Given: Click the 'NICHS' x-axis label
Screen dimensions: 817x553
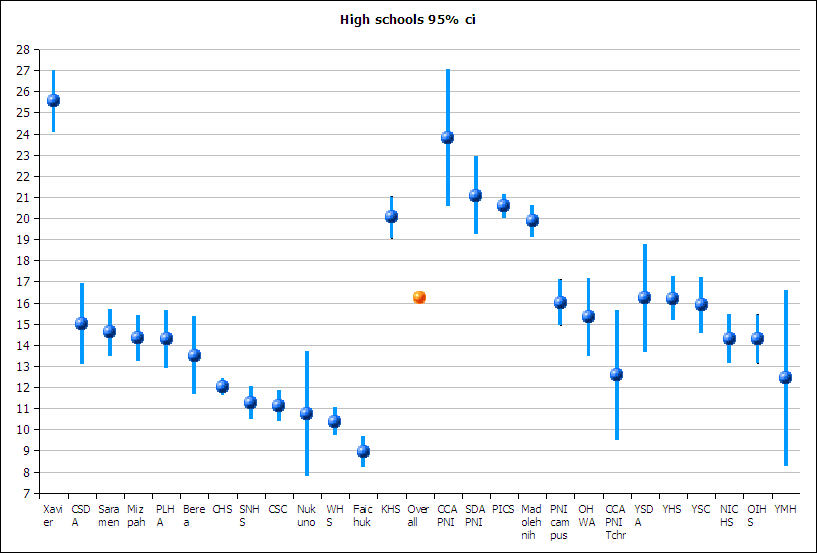Looking at the screenshot, I should point(728,515).
